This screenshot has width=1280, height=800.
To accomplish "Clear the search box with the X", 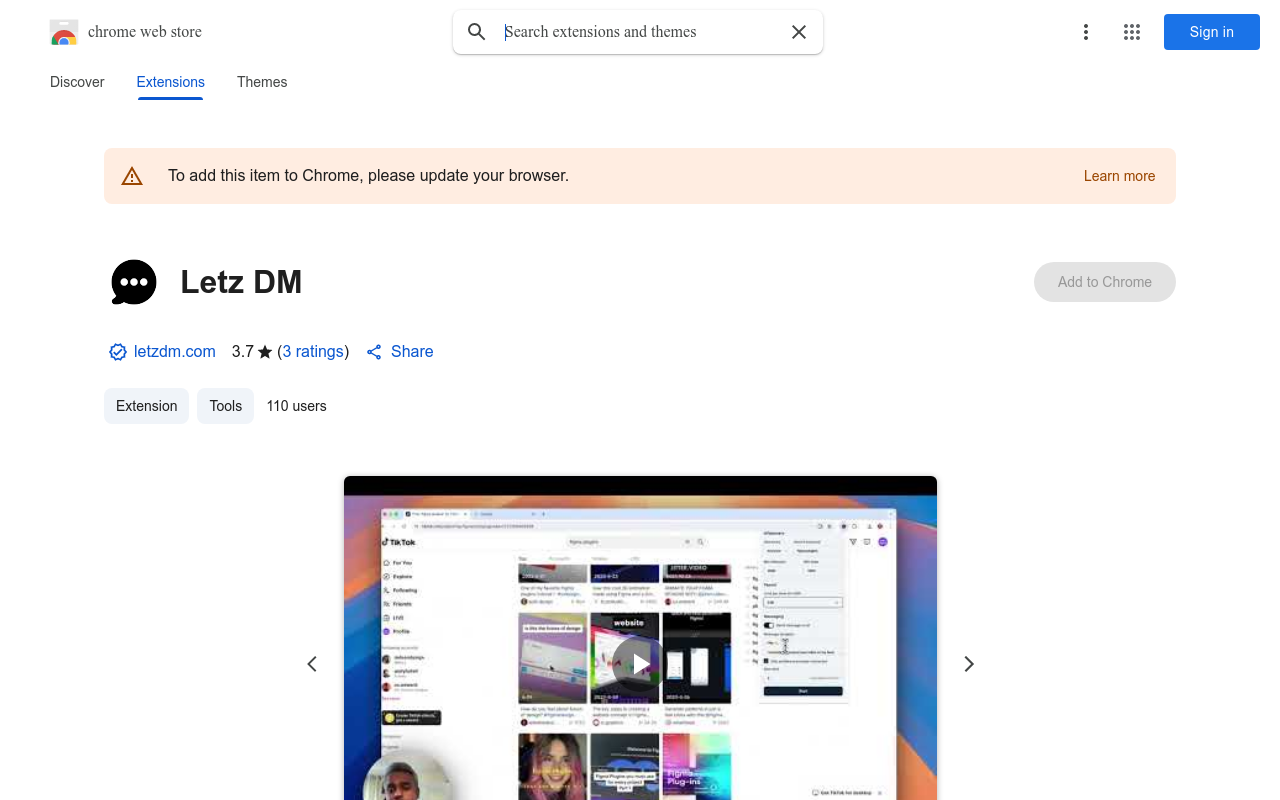I will tap(799, 32).
